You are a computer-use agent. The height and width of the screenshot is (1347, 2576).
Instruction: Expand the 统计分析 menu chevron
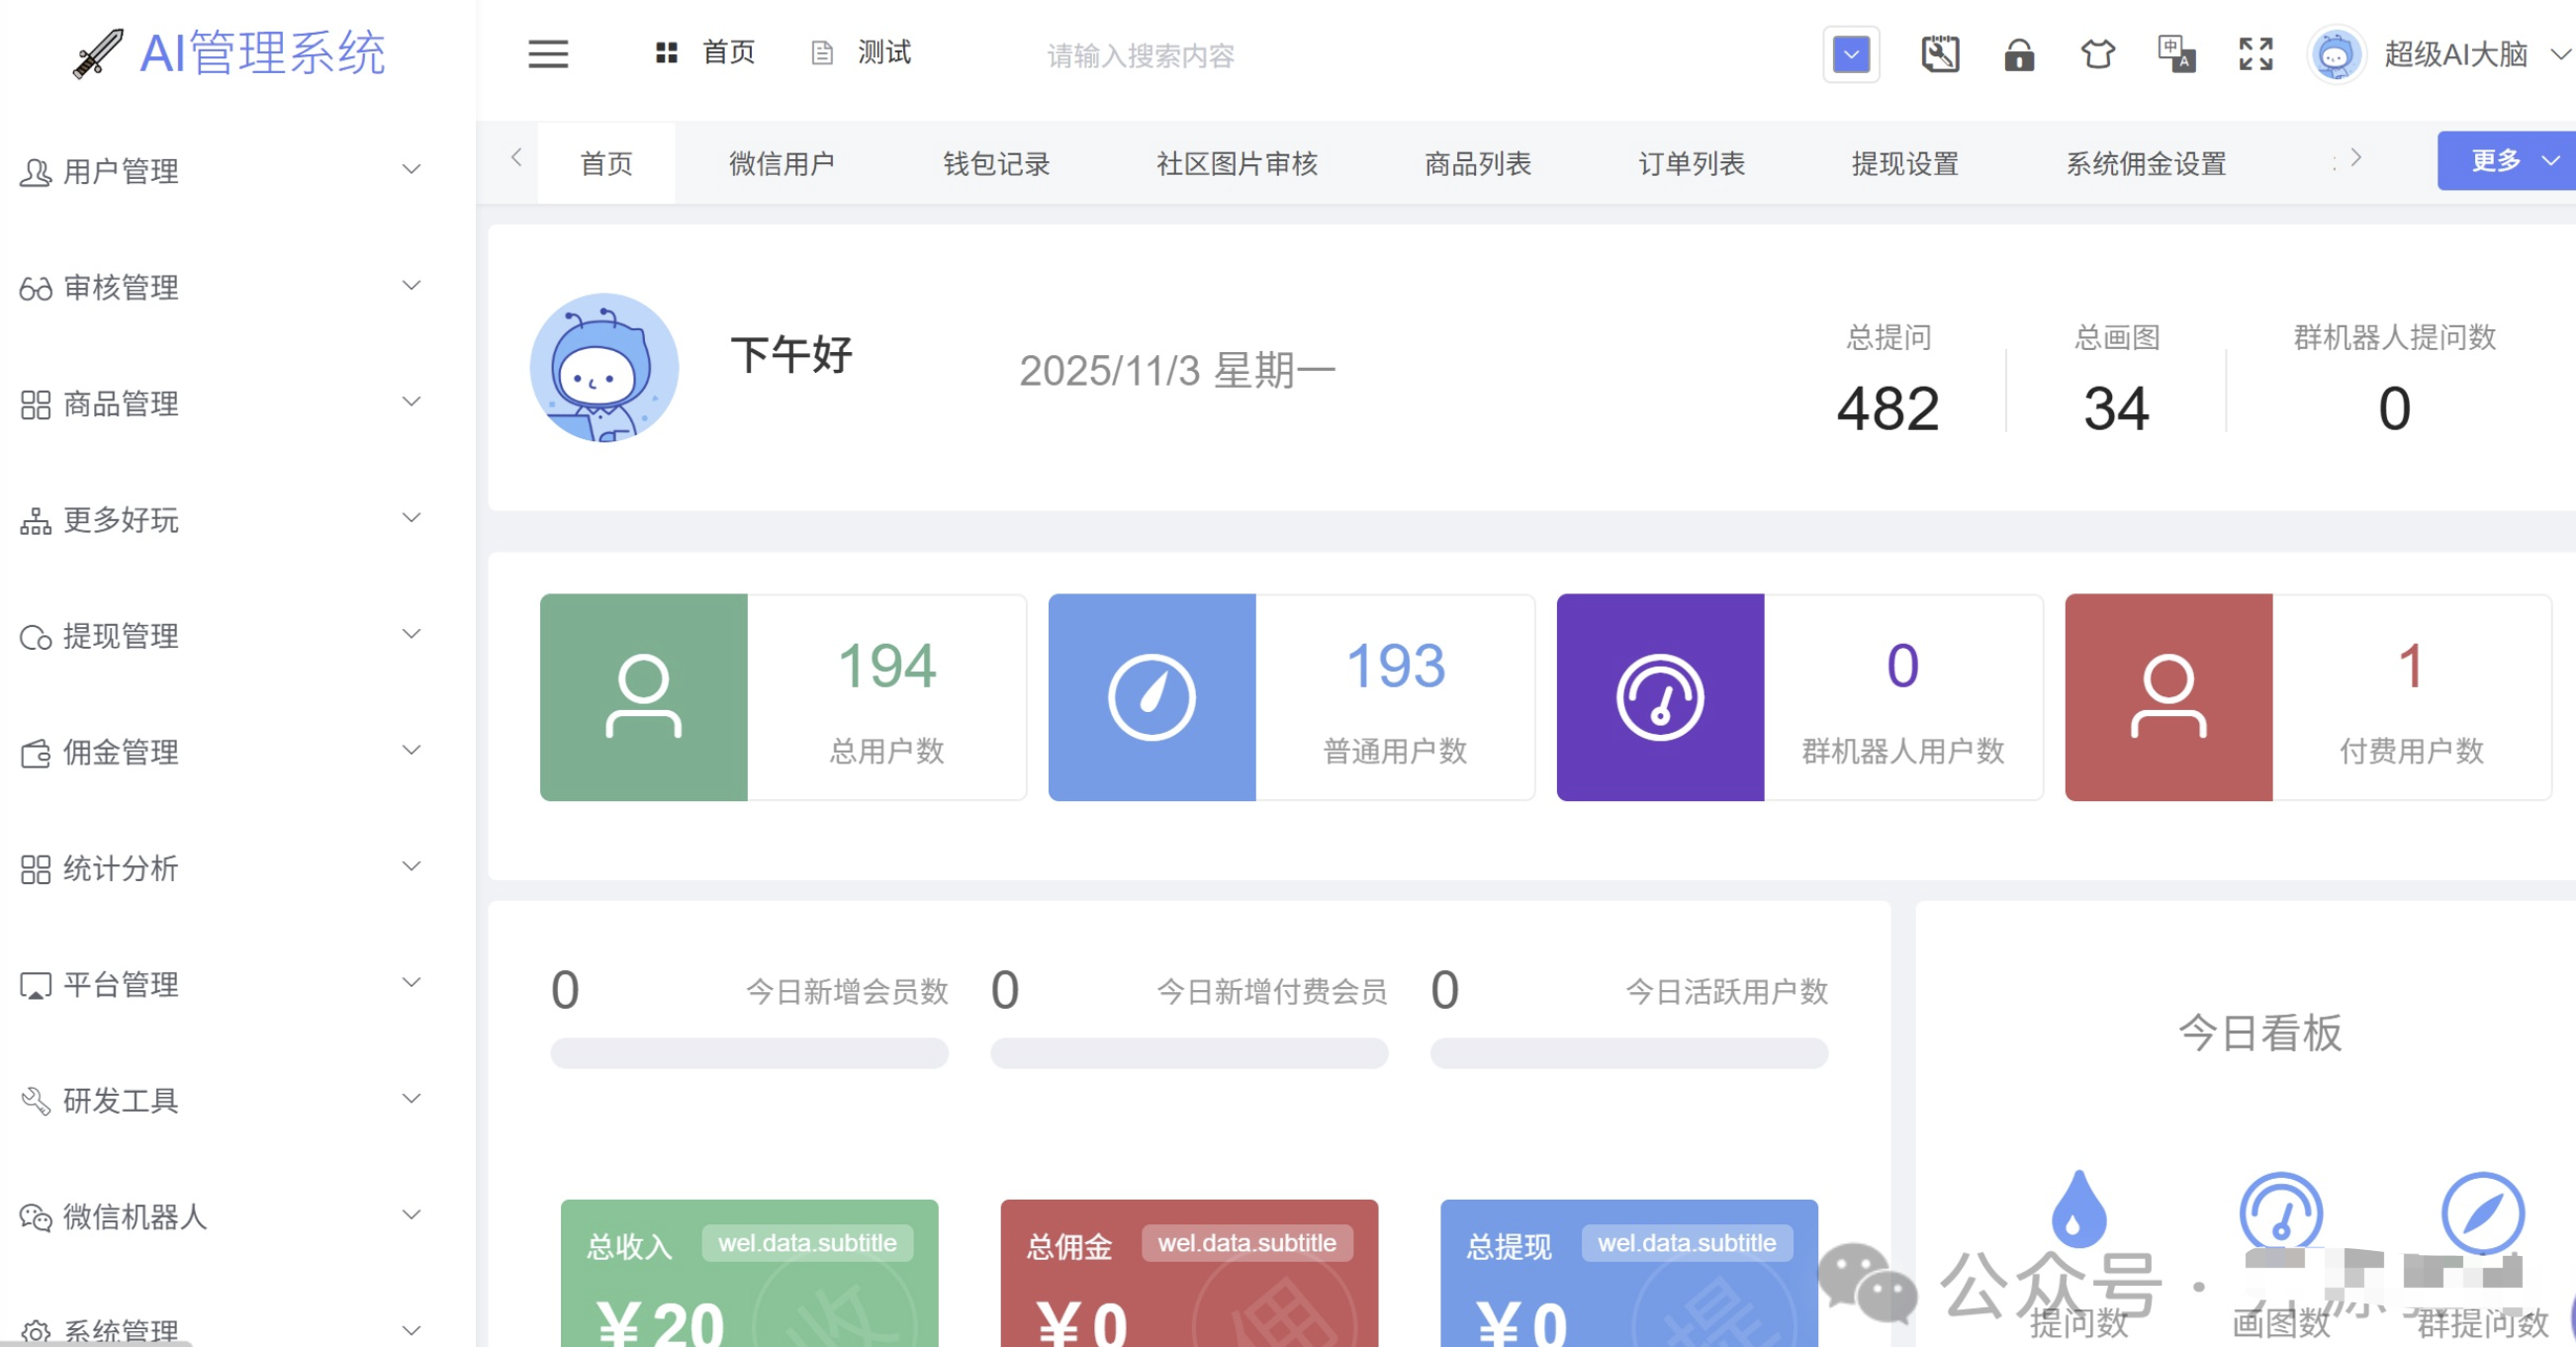click(411, 865)
